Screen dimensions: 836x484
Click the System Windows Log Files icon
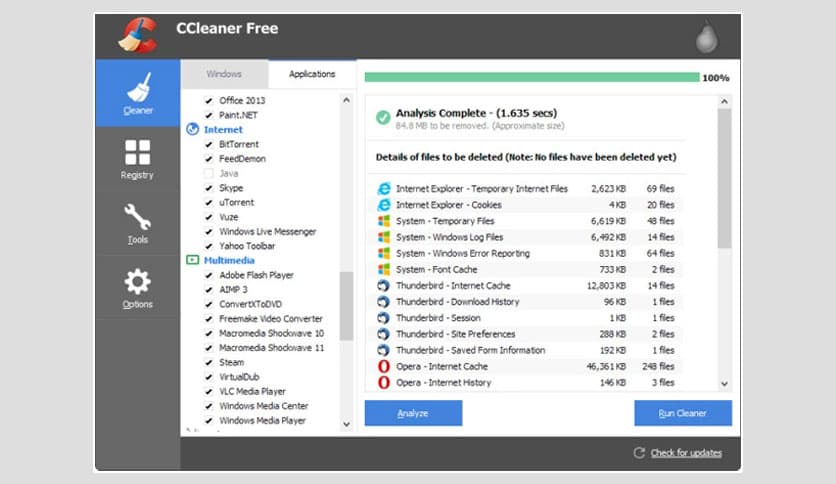[384, 237]
